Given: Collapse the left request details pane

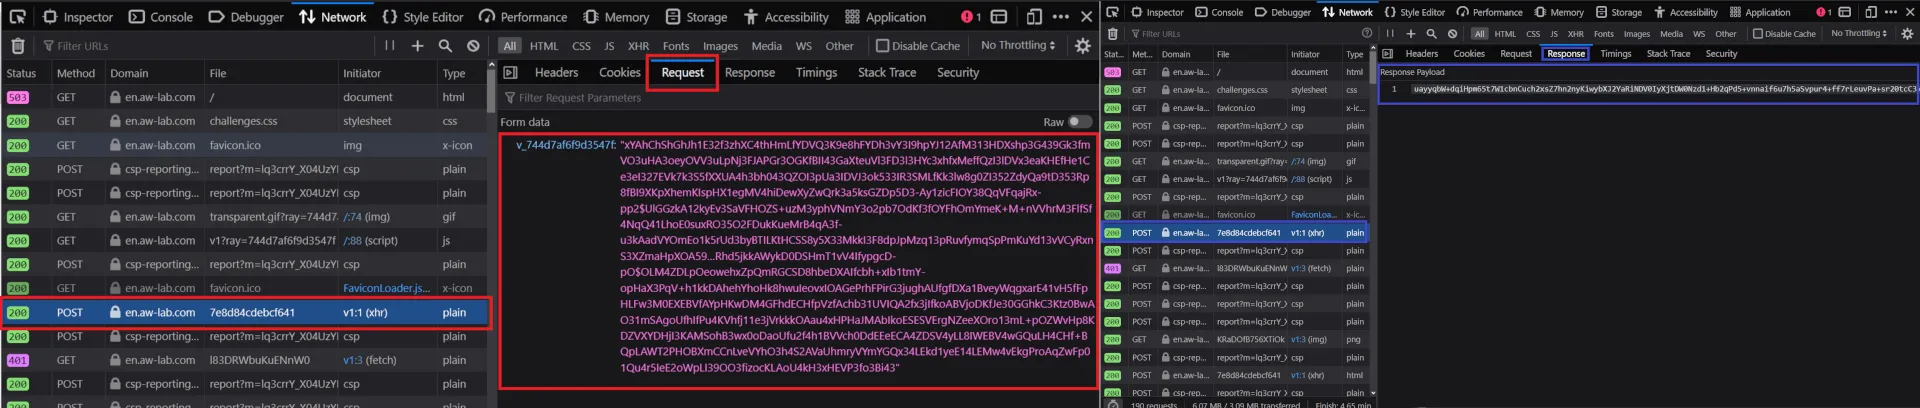Looking at the screenshot, I should tap(510, 73).
